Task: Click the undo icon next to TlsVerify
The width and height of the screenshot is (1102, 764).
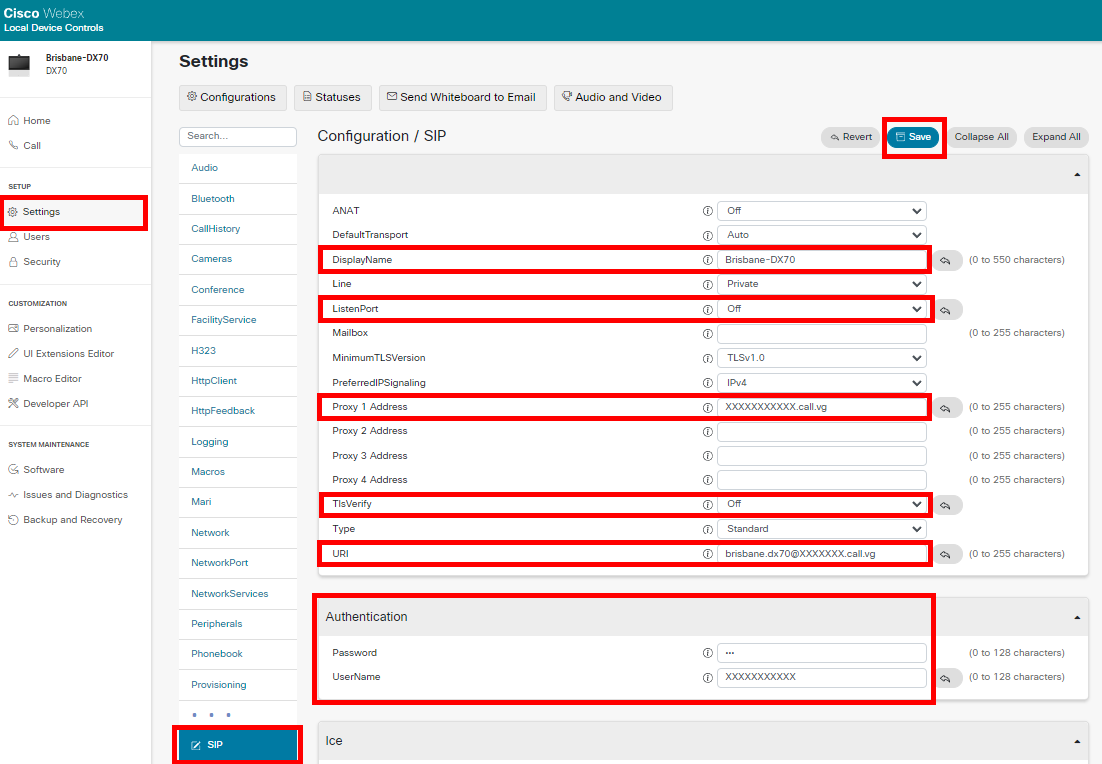Action: point(946,505)
